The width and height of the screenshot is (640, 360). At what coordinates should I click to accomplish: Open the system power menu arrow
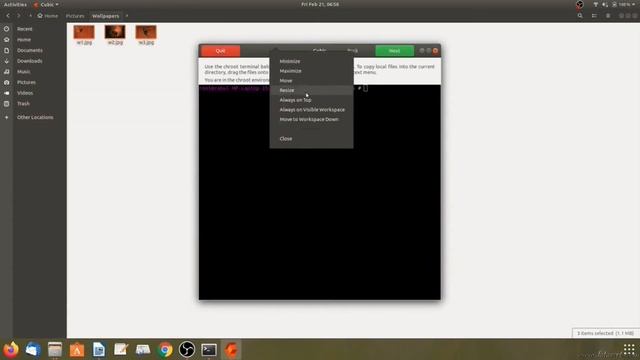point(634,4)
